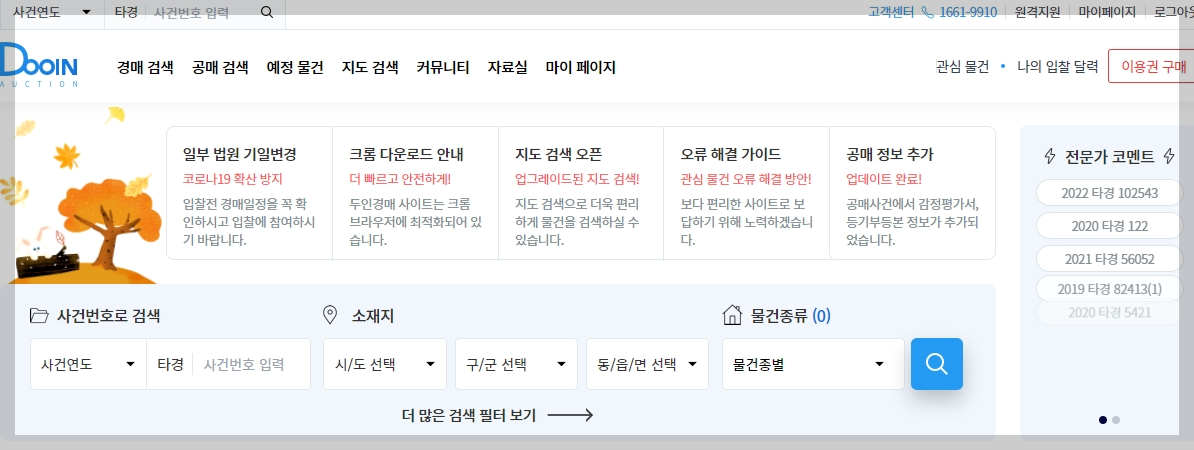
Task: Open the 사건연도 dropdown in search panel
Action: [88, 364]
